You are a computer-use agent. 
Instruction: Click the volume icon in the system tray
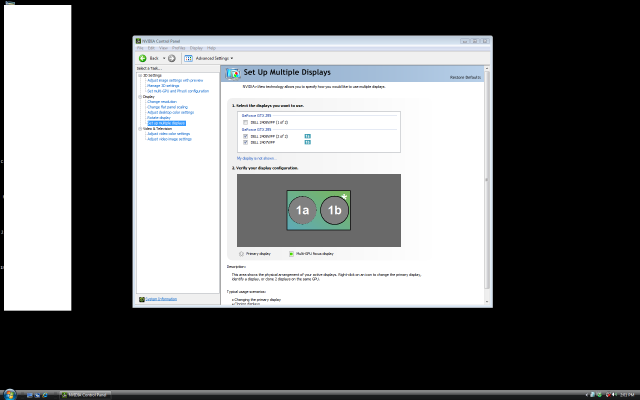[614, 395]
